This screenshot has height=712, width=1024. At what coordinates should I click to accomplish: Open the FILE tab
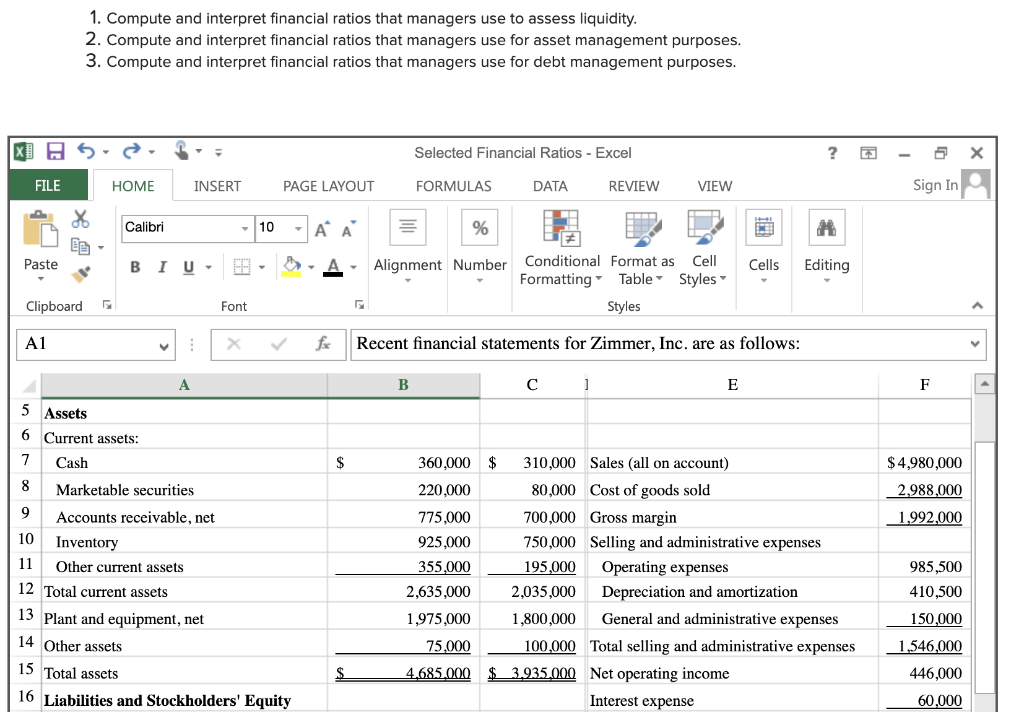pyautogui.click(x=48, y=186)
